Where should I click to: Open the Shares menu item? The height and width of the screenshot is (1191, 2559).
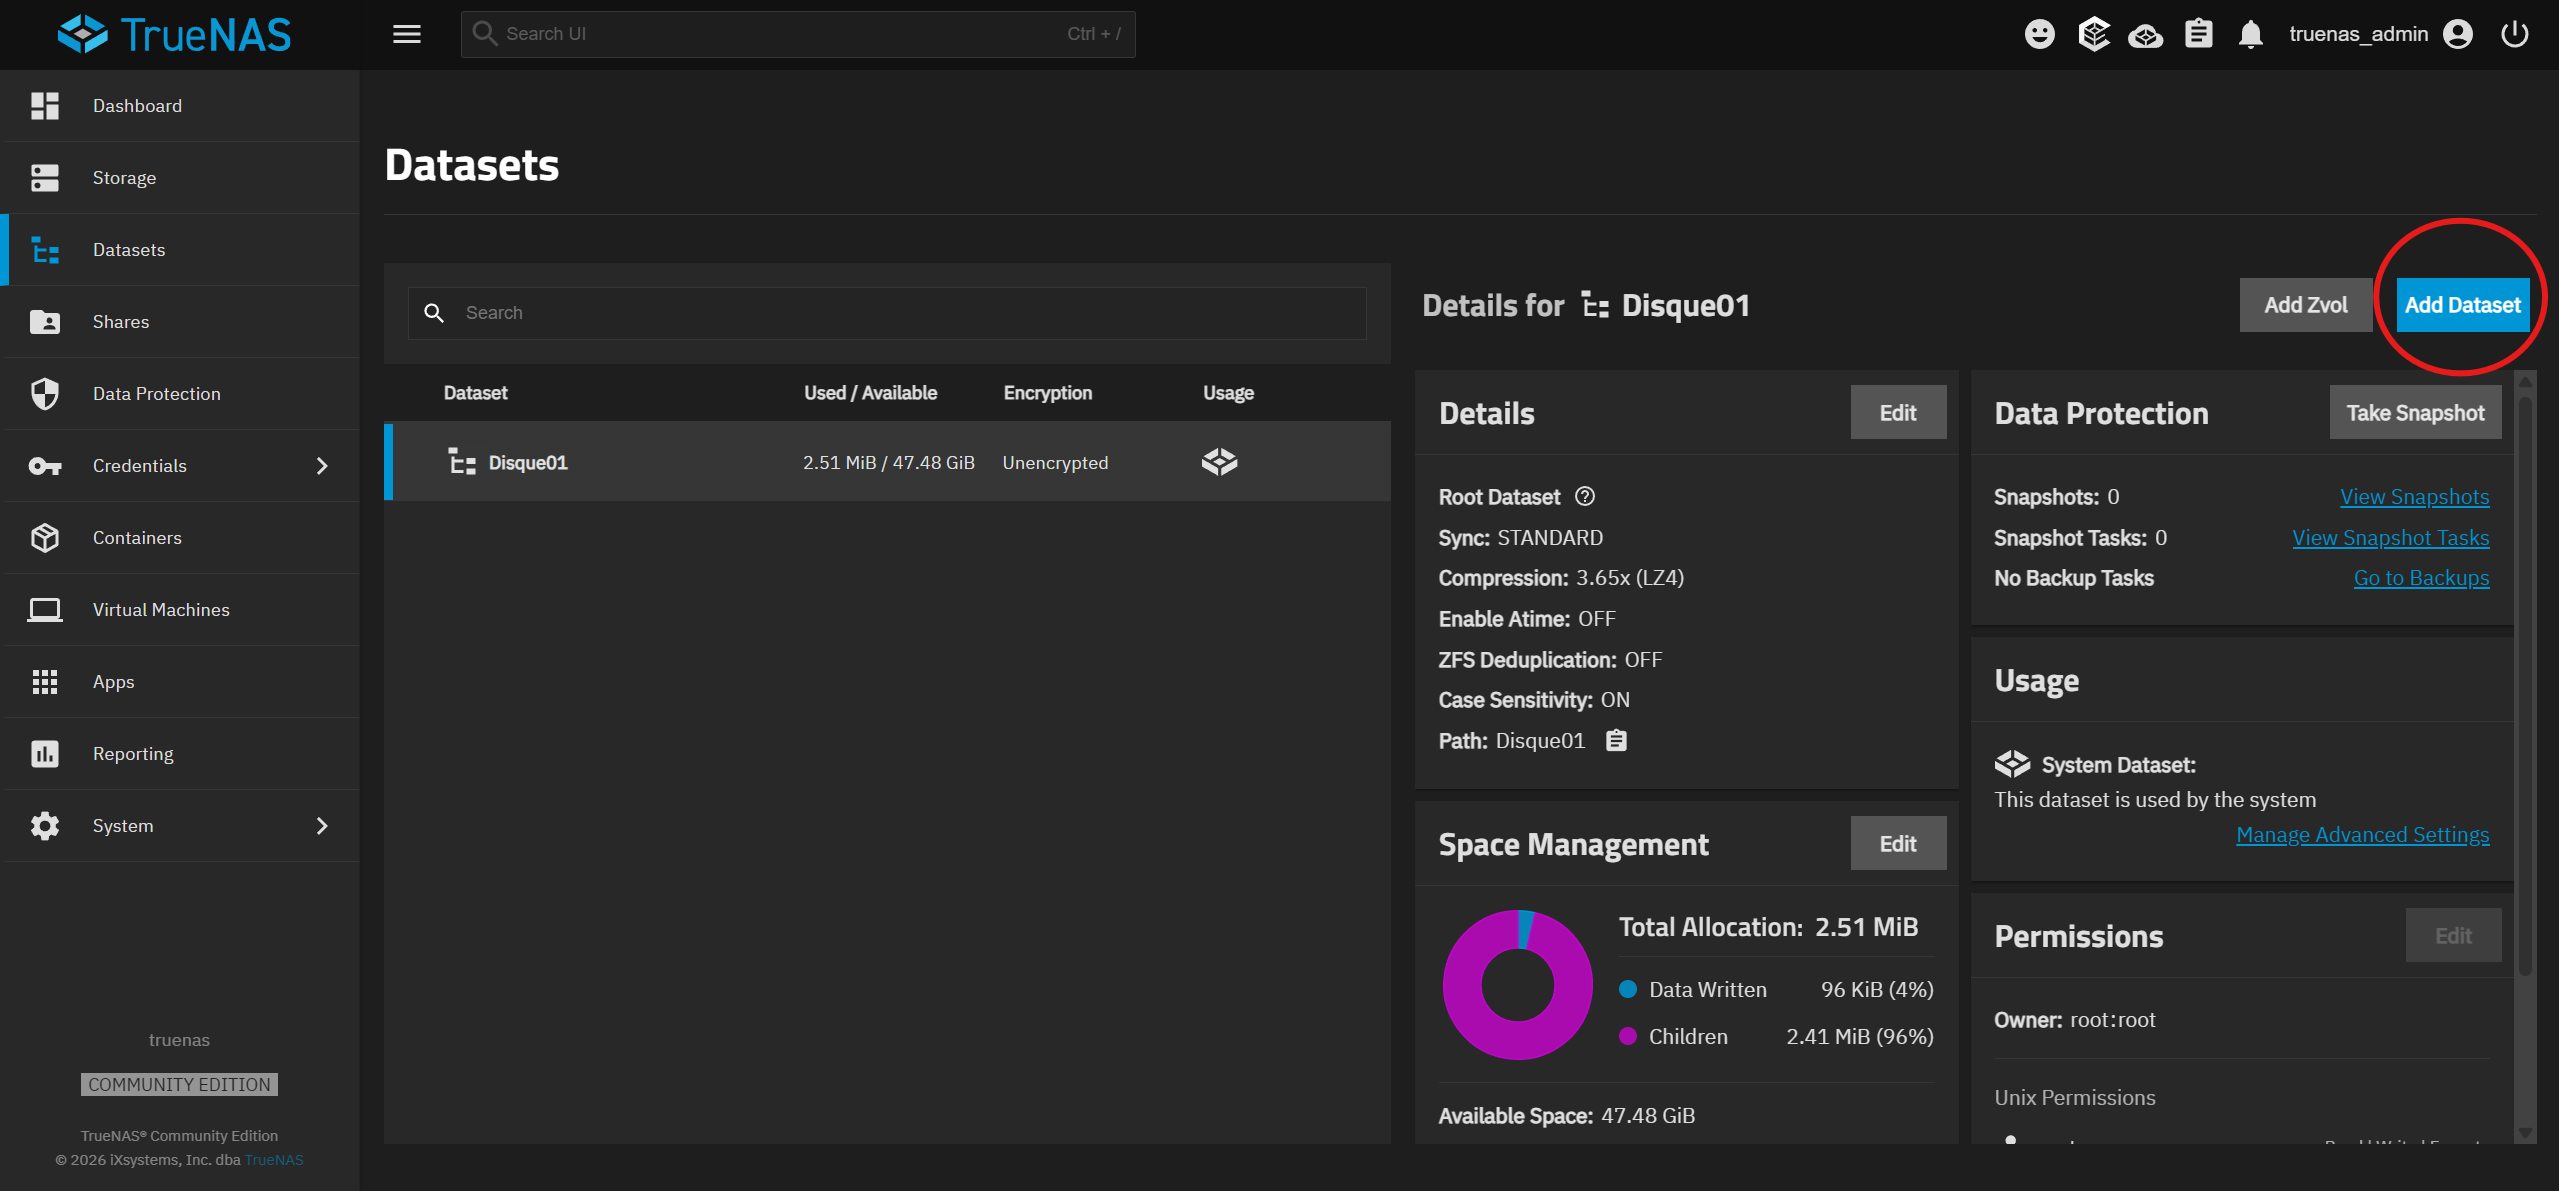click(x=180, y=322)
